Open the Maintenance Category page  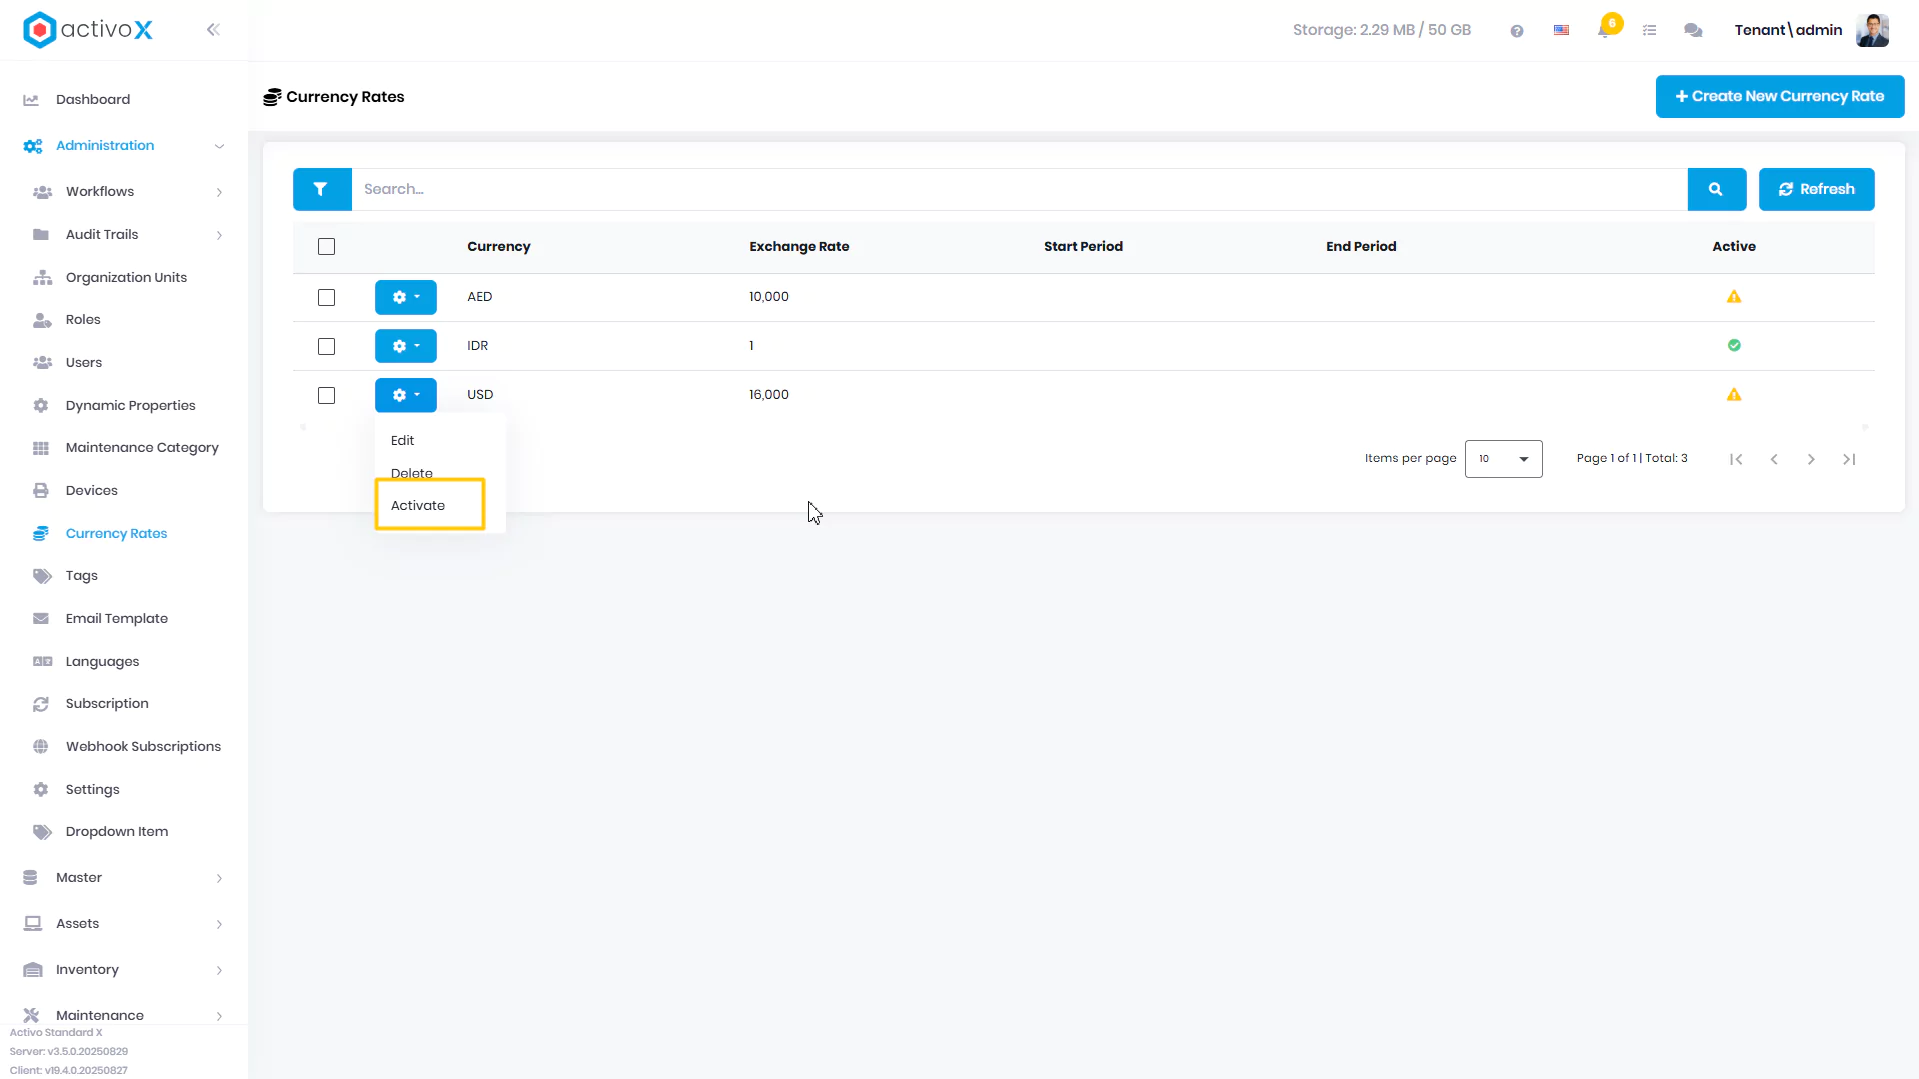pyautogui.click(x=142, y=448)
